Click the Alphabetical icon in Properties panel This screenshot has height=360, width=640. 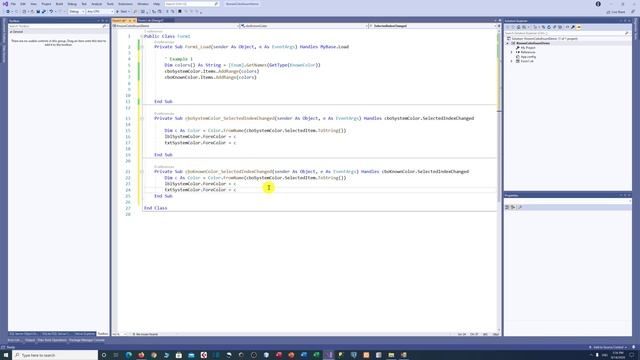(x=513, y=207)
